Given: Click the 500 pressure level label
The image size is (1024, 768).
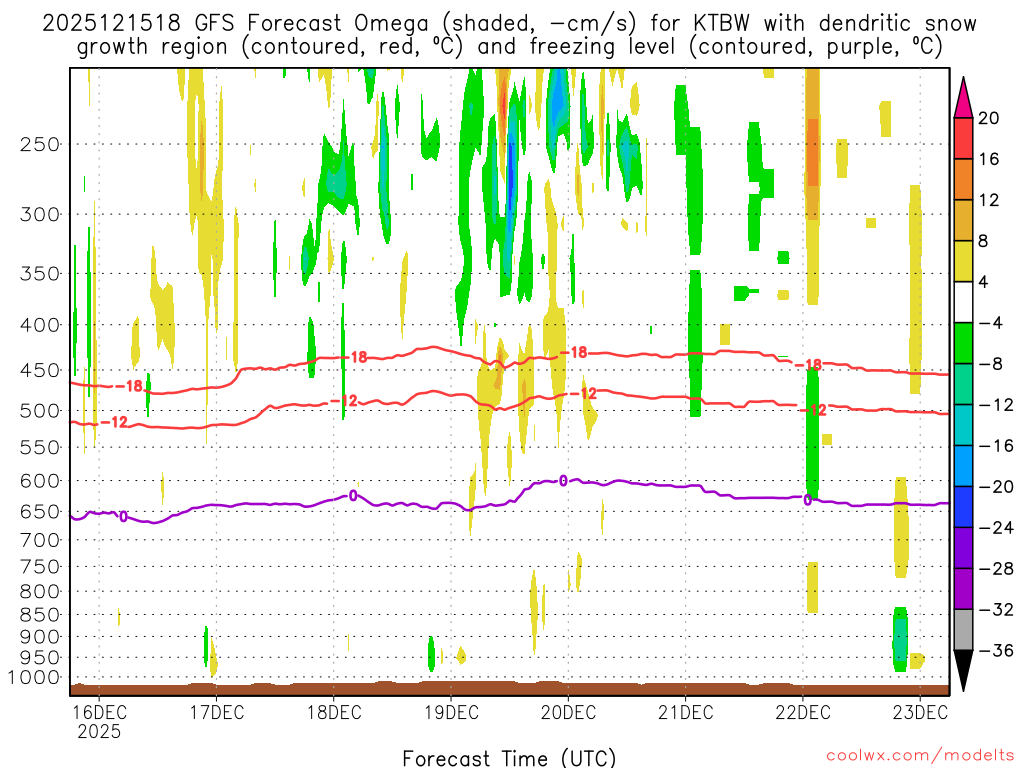Looking at the screenshot, I should coord(40,411).
